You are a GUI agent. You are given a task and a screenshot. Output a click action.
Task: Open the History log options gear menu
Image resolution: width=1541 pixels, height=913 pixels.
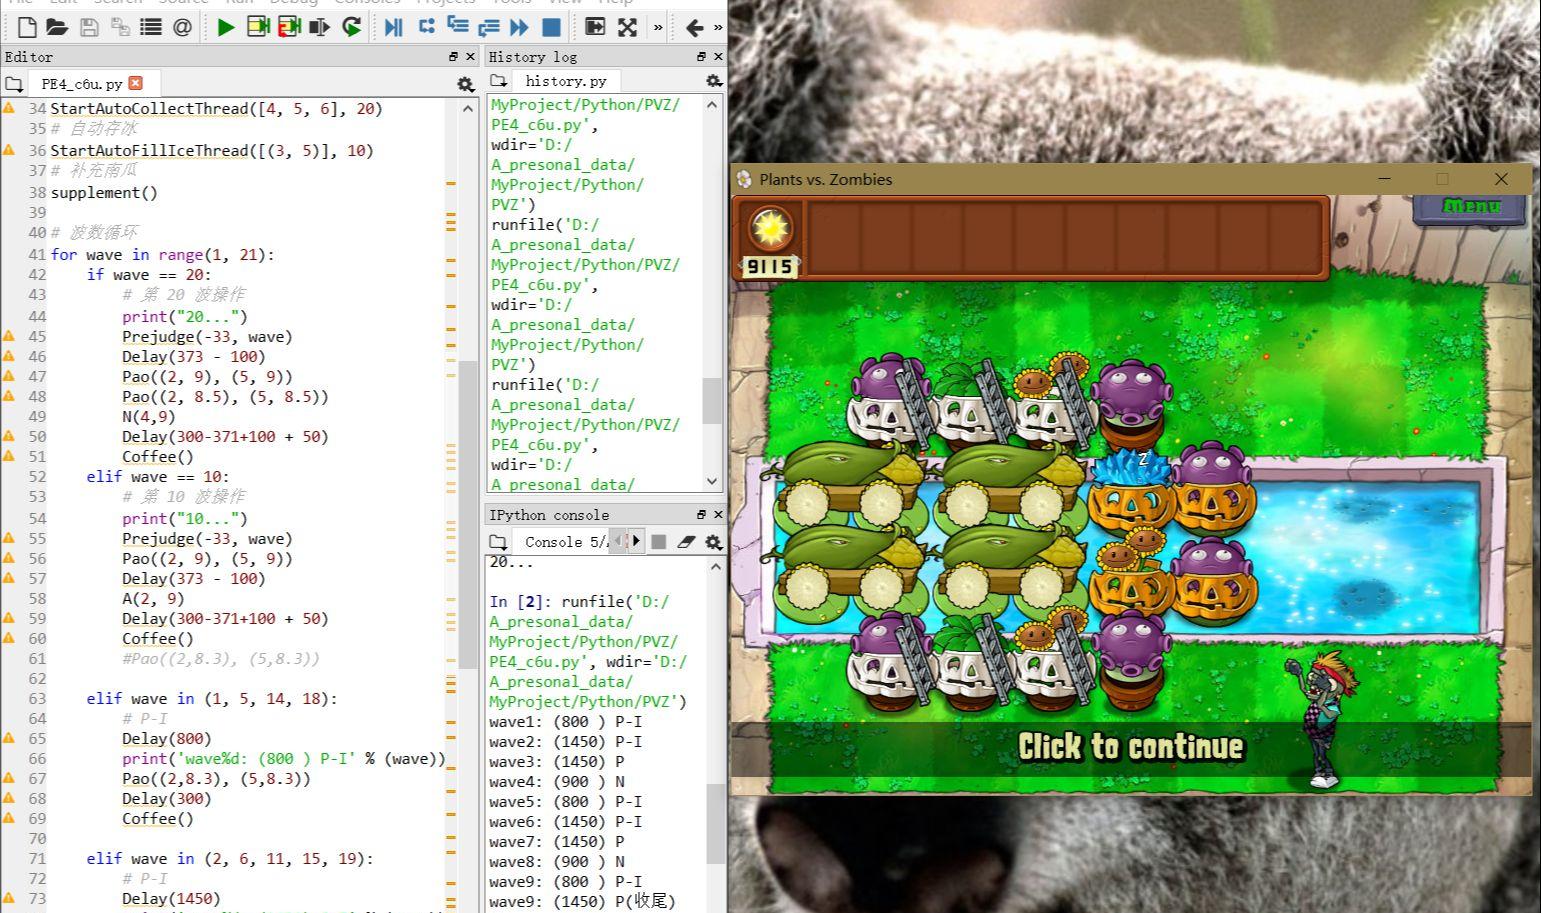[713, 81]
